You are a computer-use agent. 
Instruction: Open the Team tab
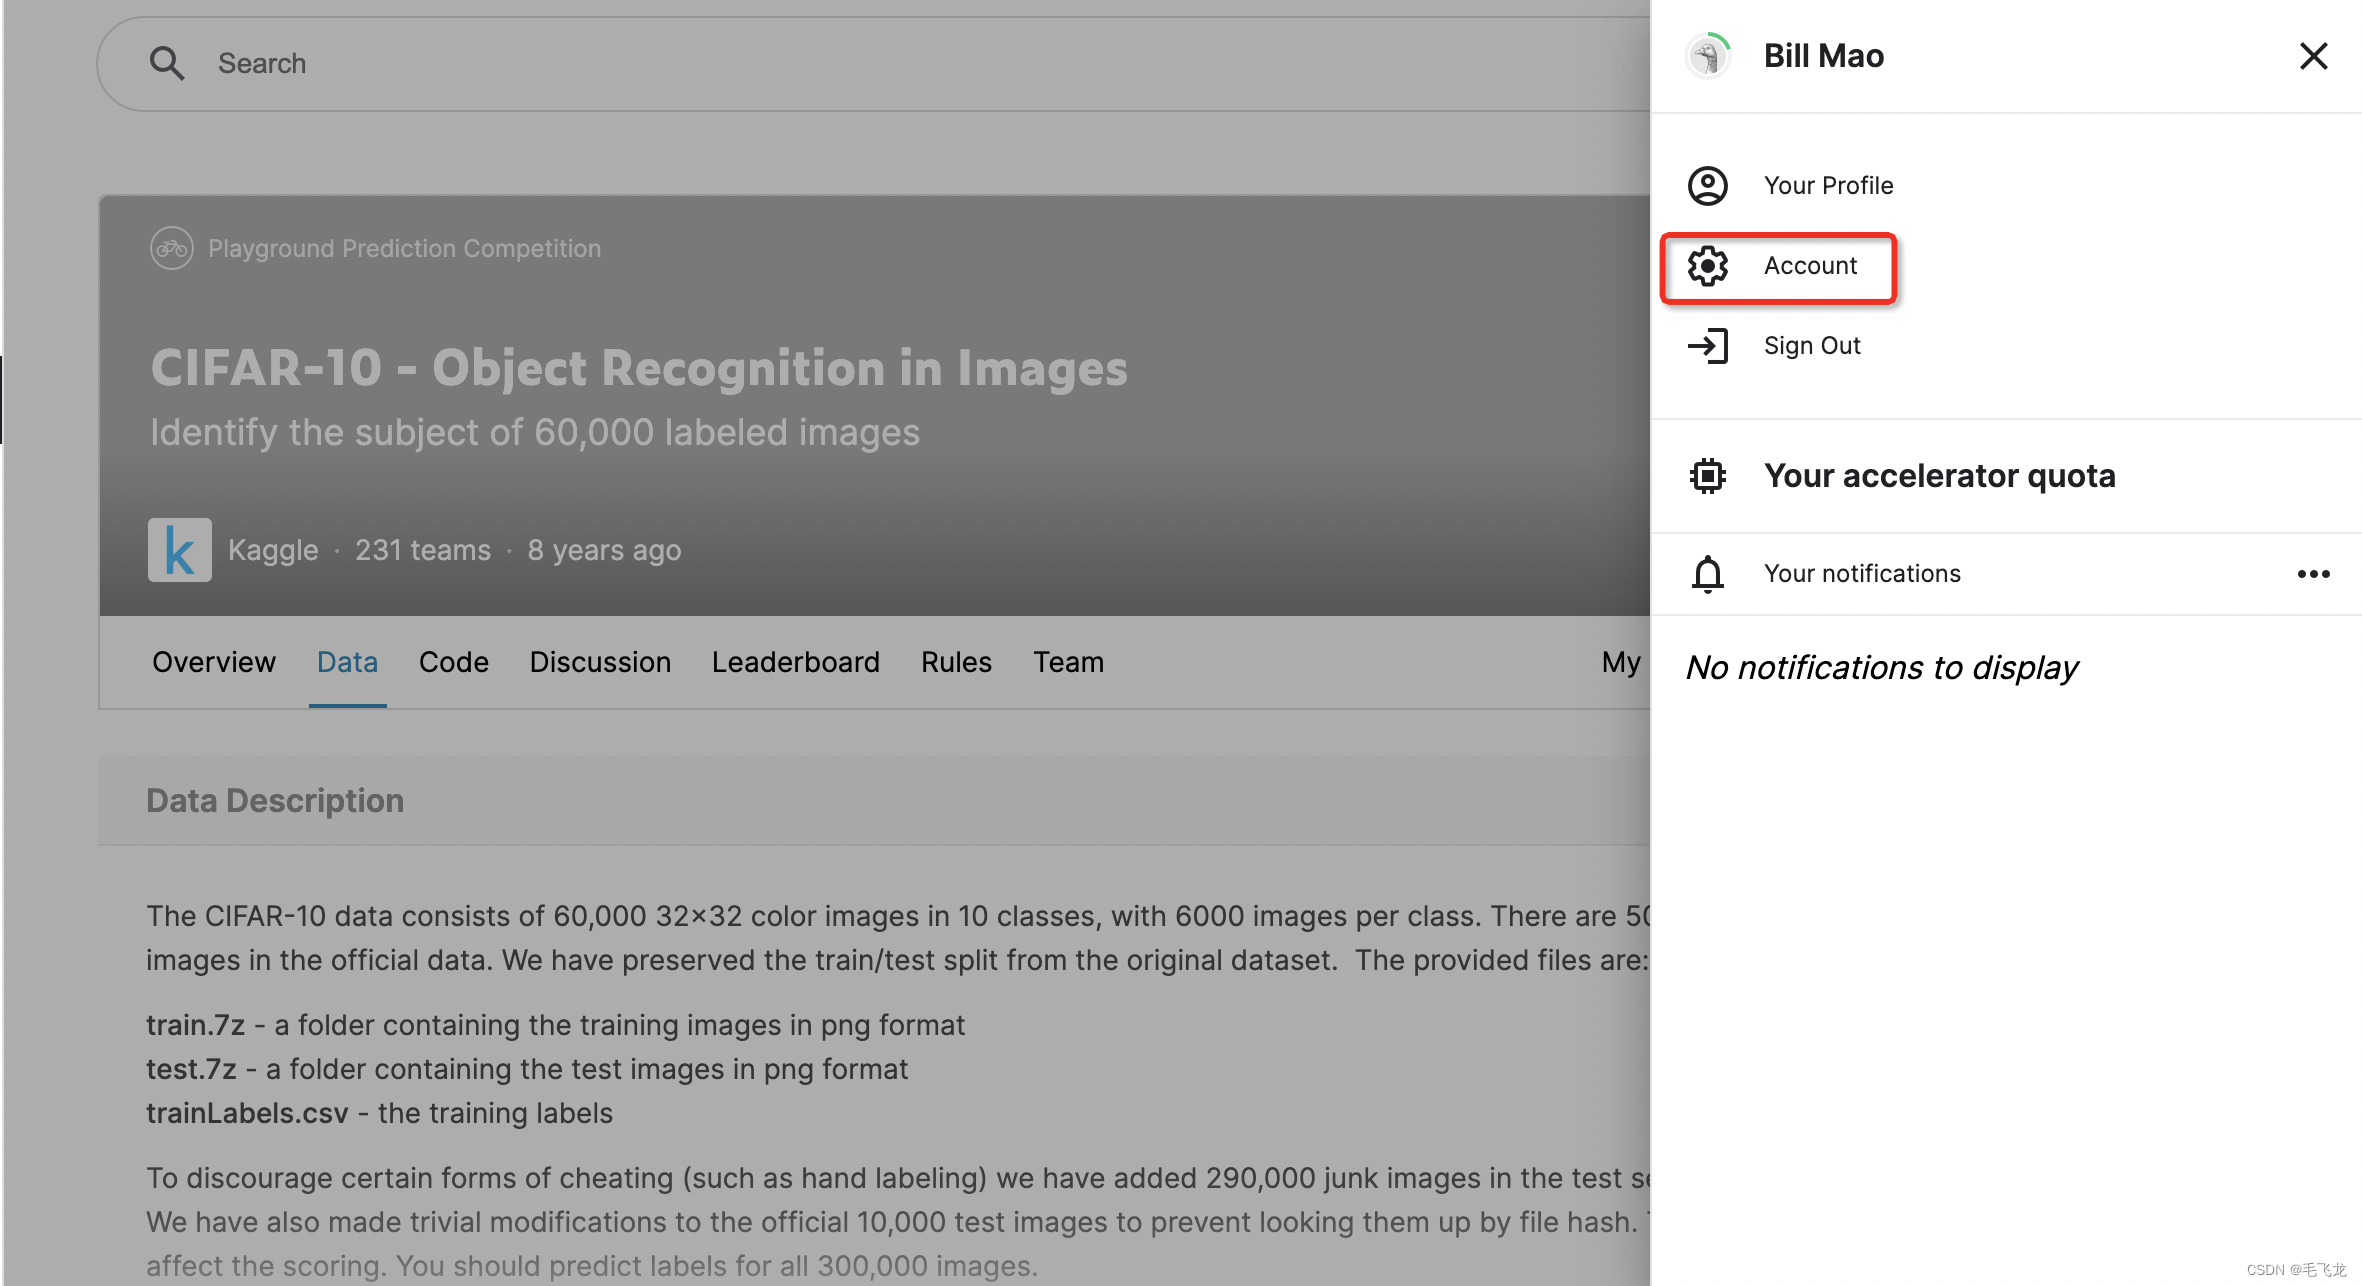[x=1068, y=662]
